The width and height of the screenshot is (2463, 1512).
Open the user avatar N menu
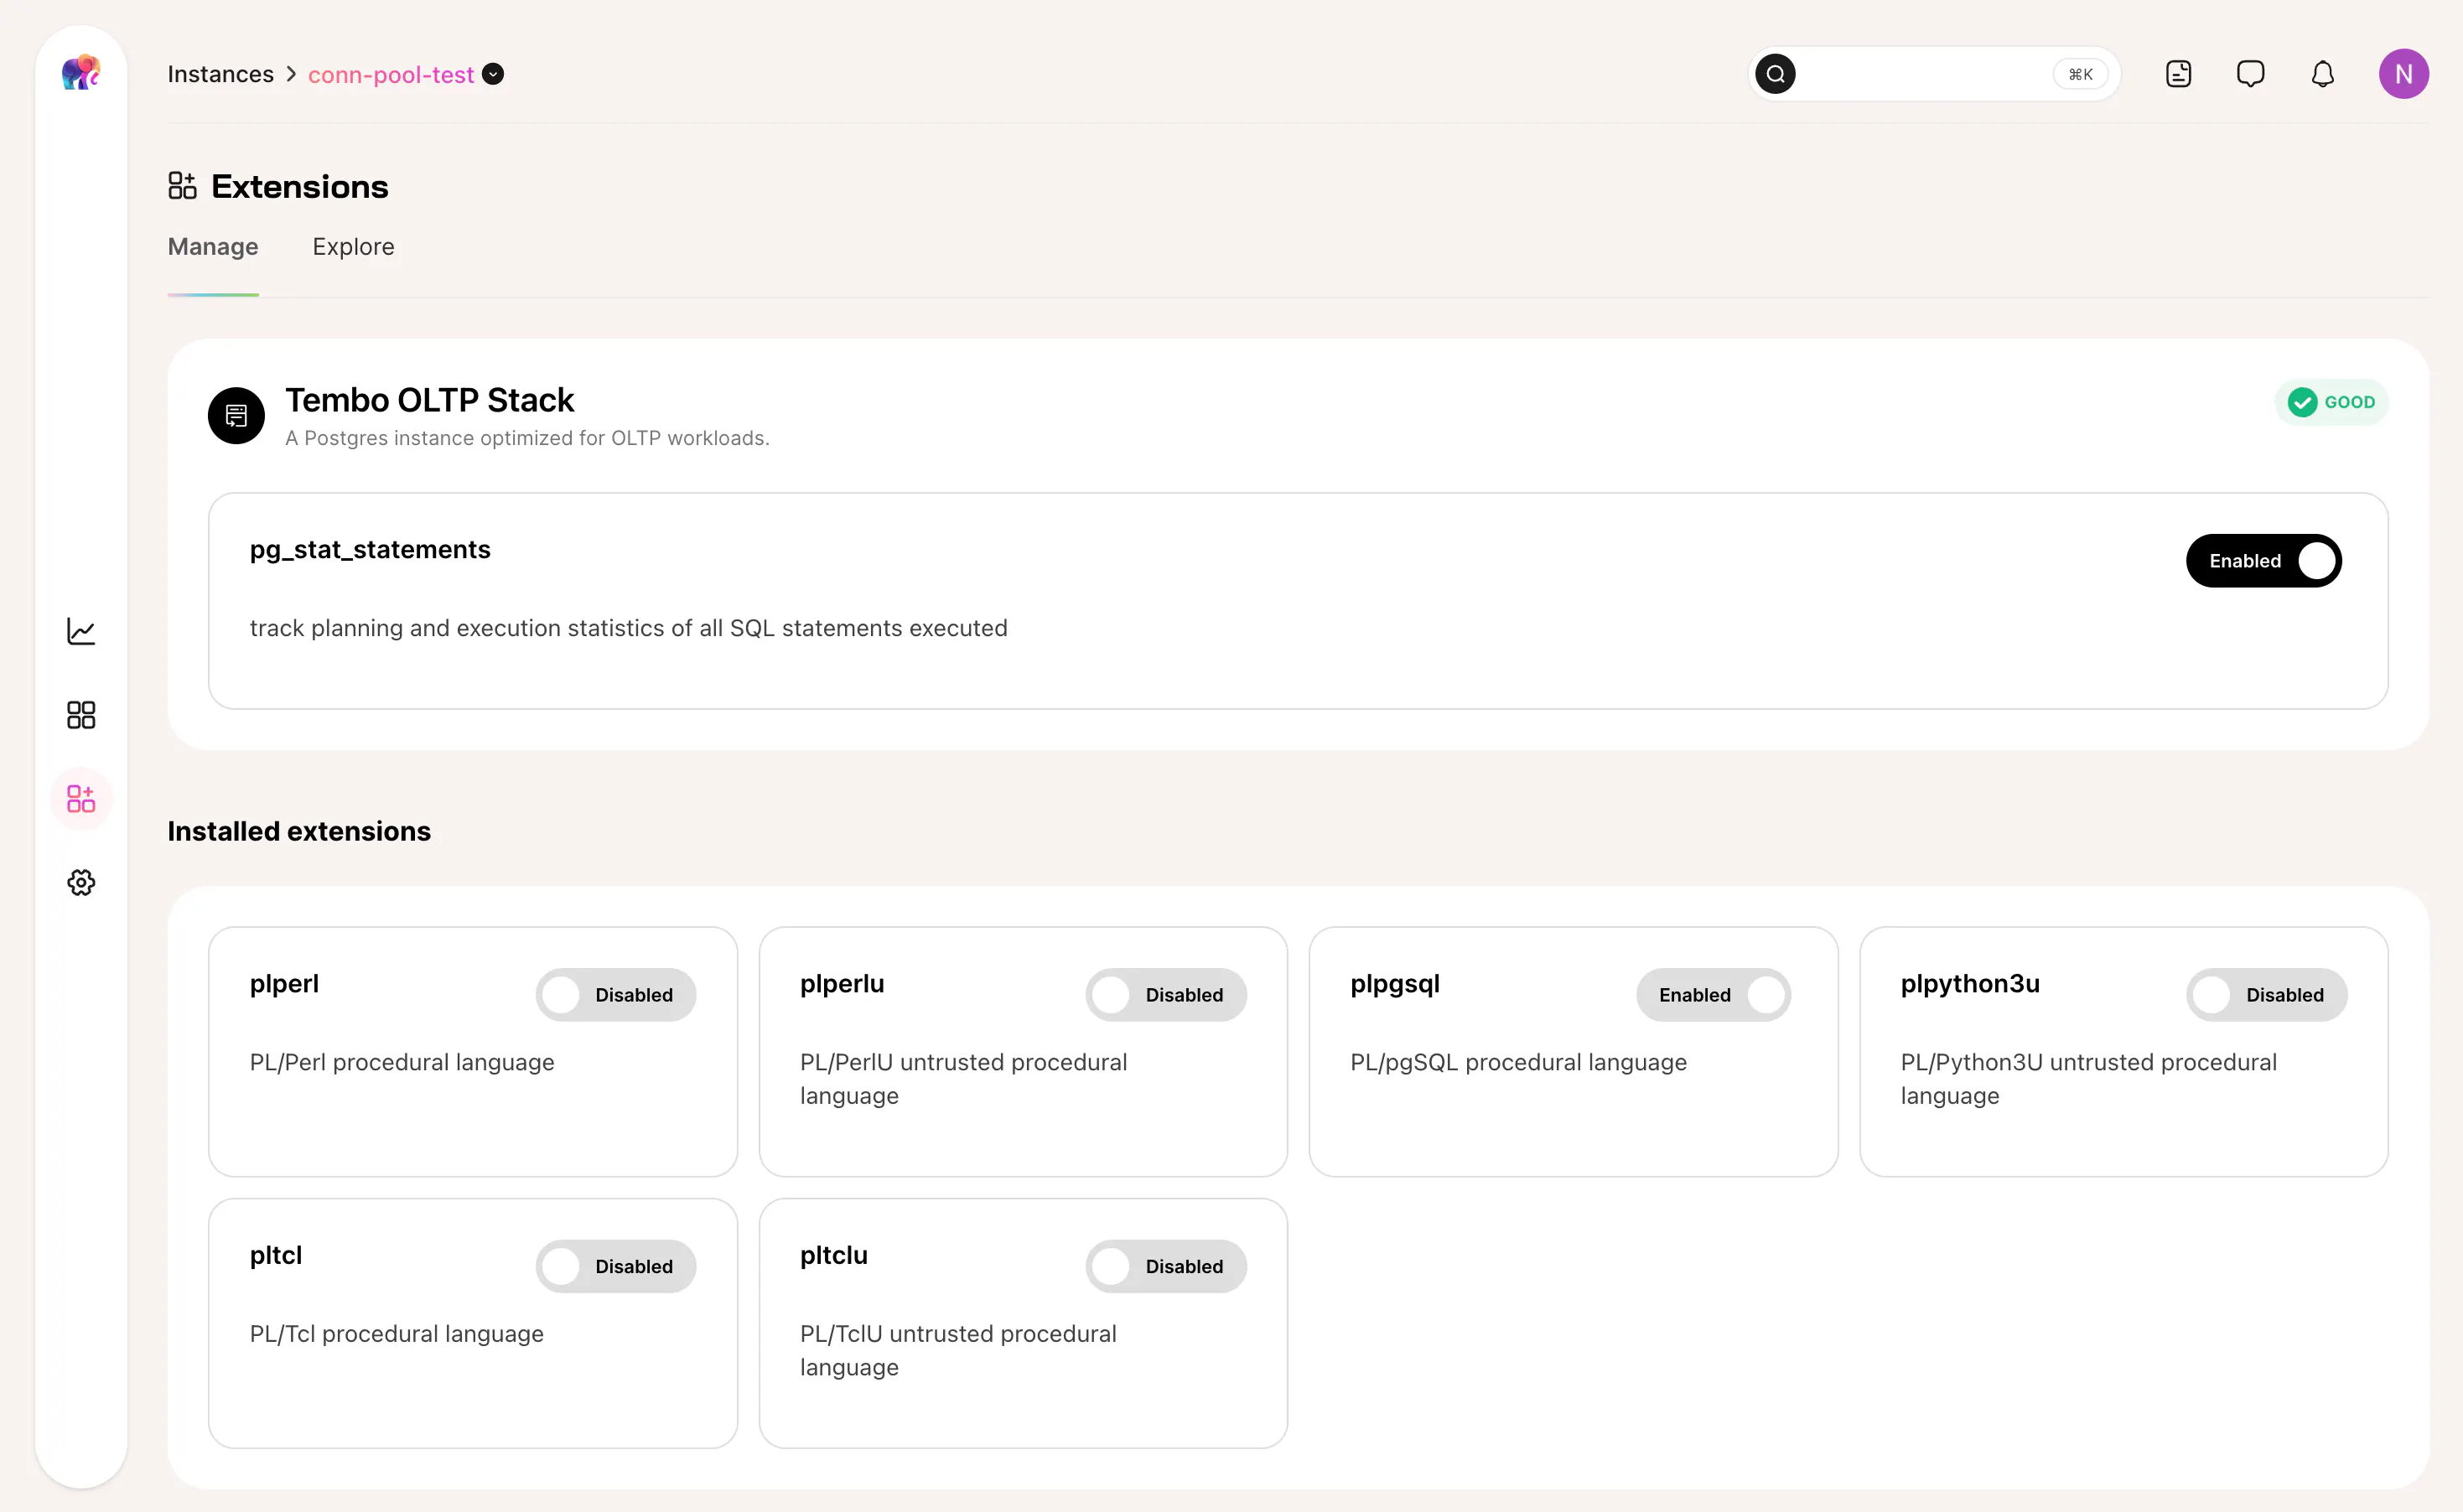2403,74
